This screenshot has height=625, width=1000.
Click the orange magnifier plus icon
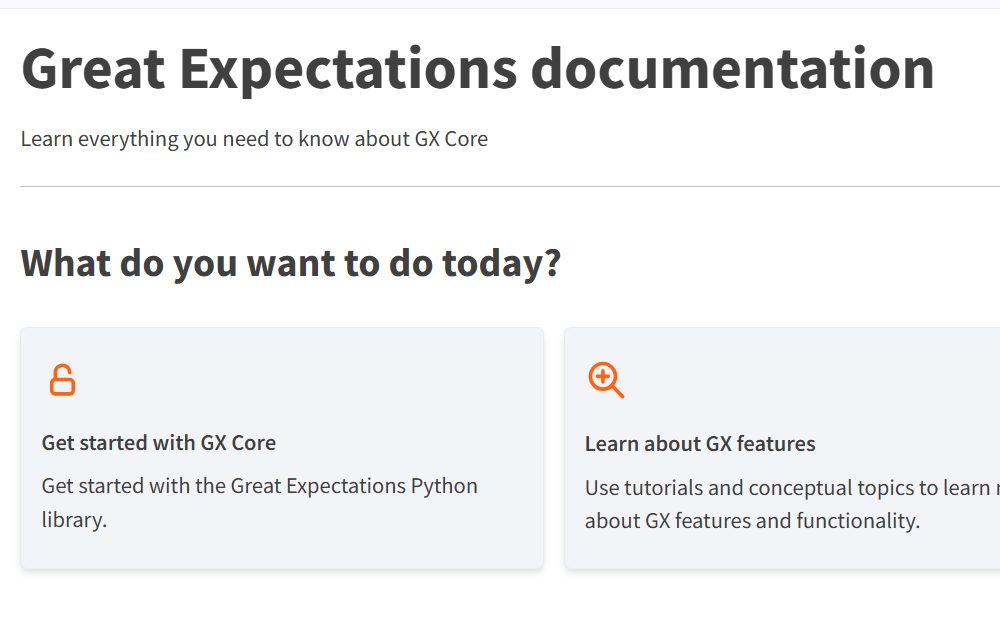606,380
